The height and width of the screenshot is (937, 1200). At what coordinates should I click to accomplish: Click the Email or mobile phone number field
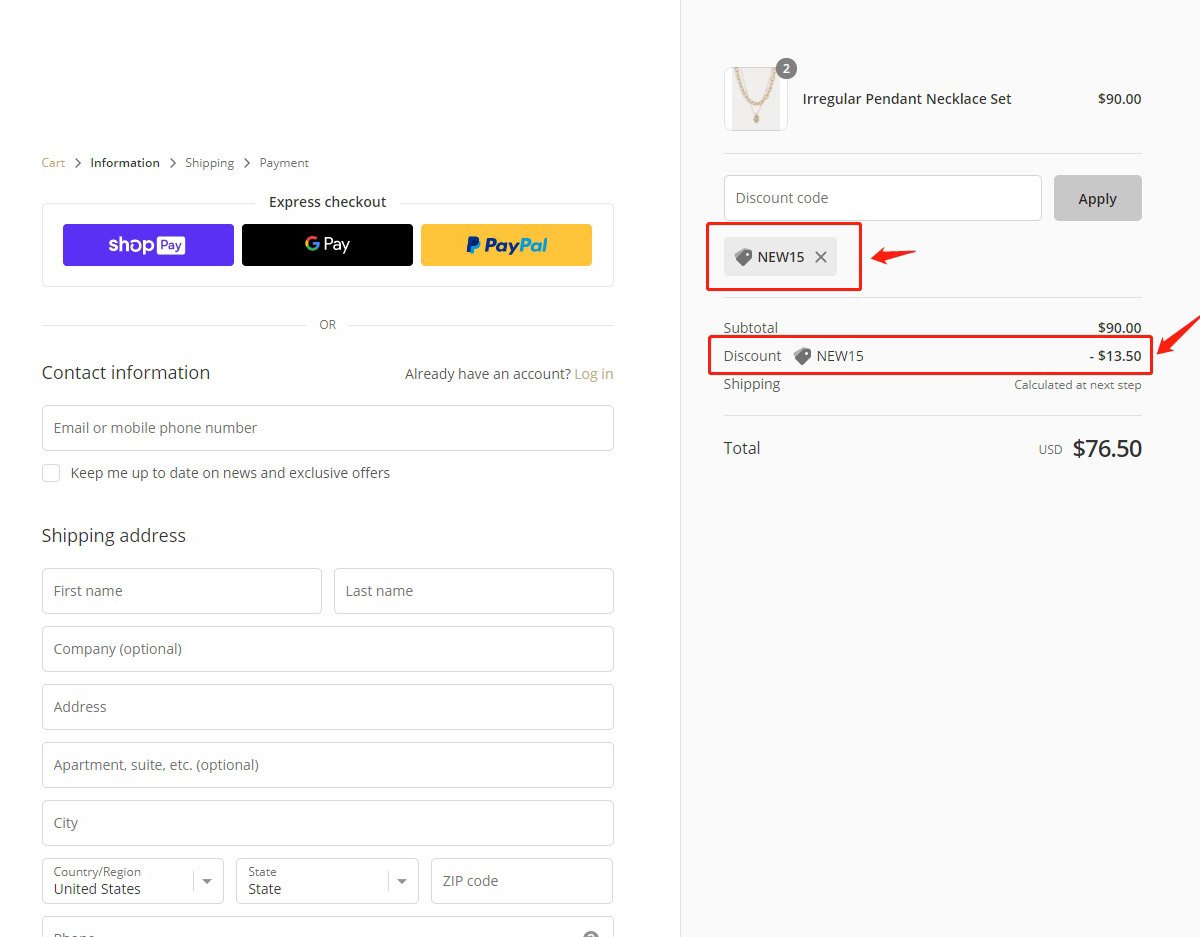click(327, 428)
